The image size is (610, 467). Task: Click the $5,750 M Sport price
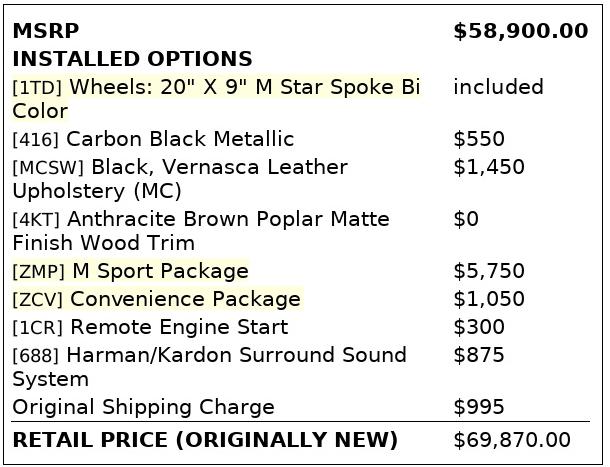pyautogui.click(x=489, y=271)
